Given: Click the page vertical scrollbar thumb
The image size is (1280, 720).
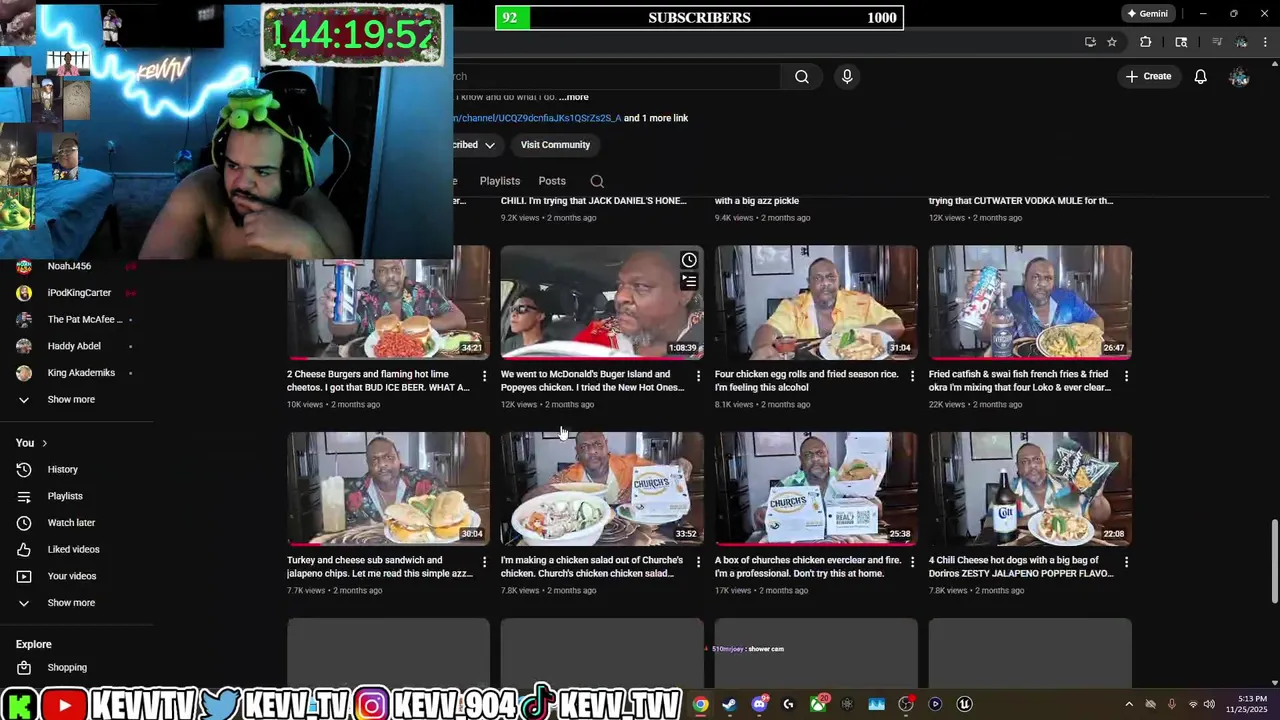Looking at the screenshot, I should pos(1274,561).
